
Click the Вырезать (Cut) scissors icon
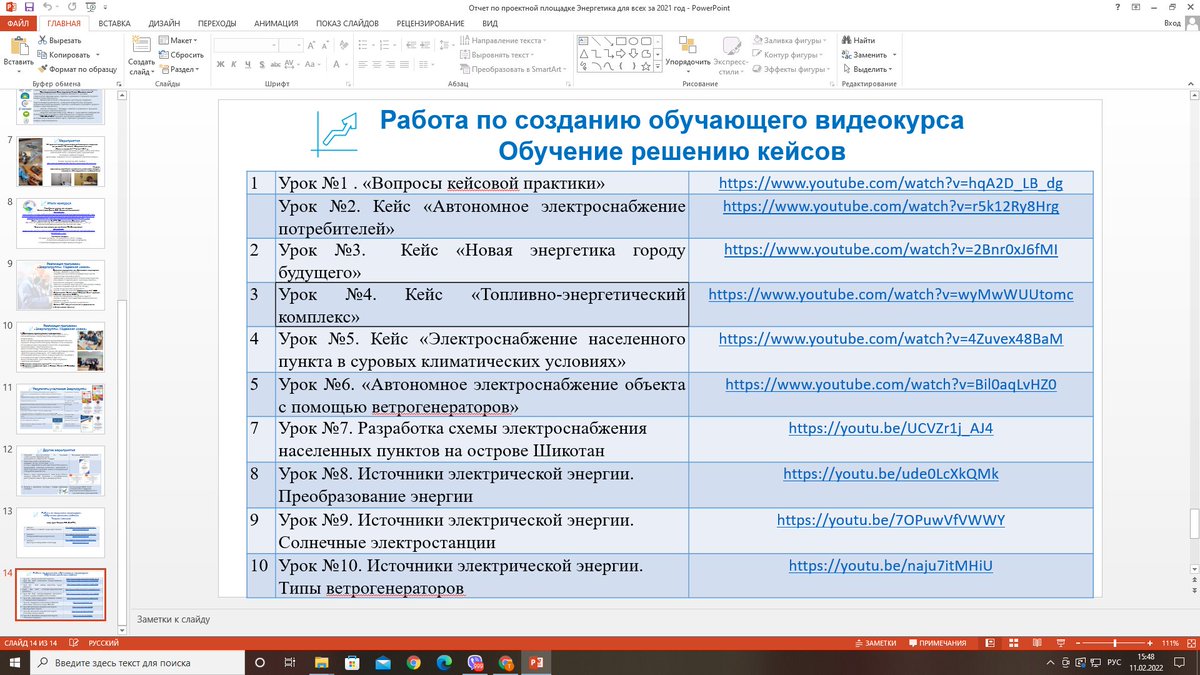[42, 40]
